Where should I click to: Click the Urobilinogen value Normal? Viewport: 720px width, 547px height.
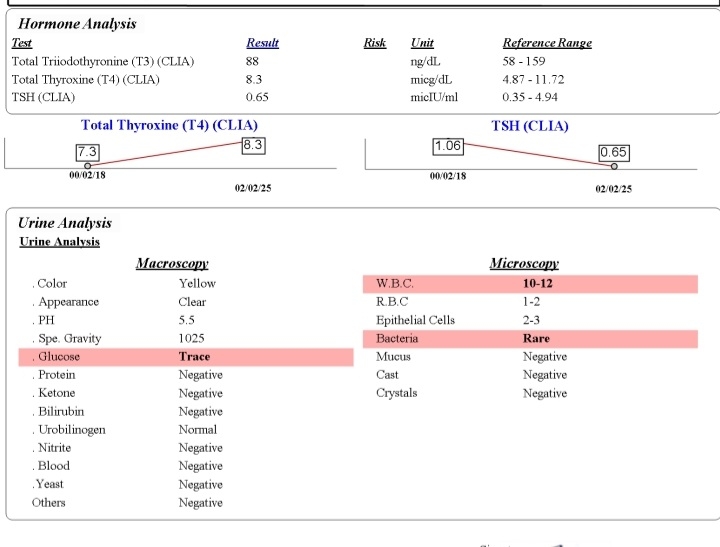tap(197, 429)
